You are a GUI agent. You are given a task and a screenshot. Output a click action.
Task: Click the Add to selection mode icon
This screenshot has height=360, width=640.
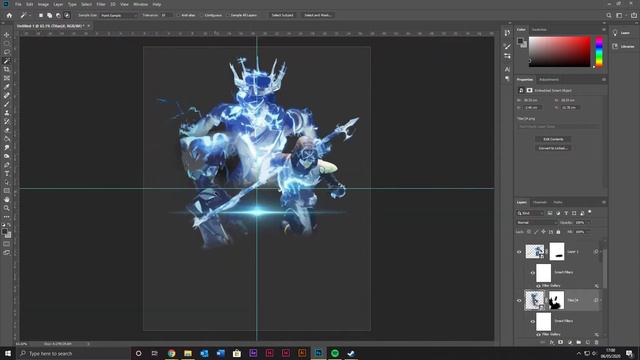point(49,15)
